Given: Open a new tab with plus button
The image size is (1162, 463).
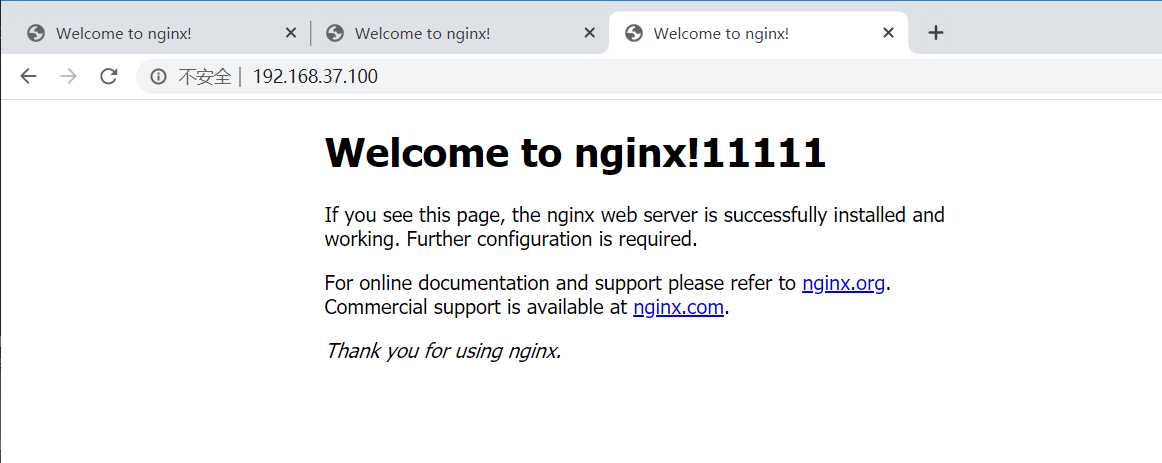Looking at the screenshot, I should [936, 33].
